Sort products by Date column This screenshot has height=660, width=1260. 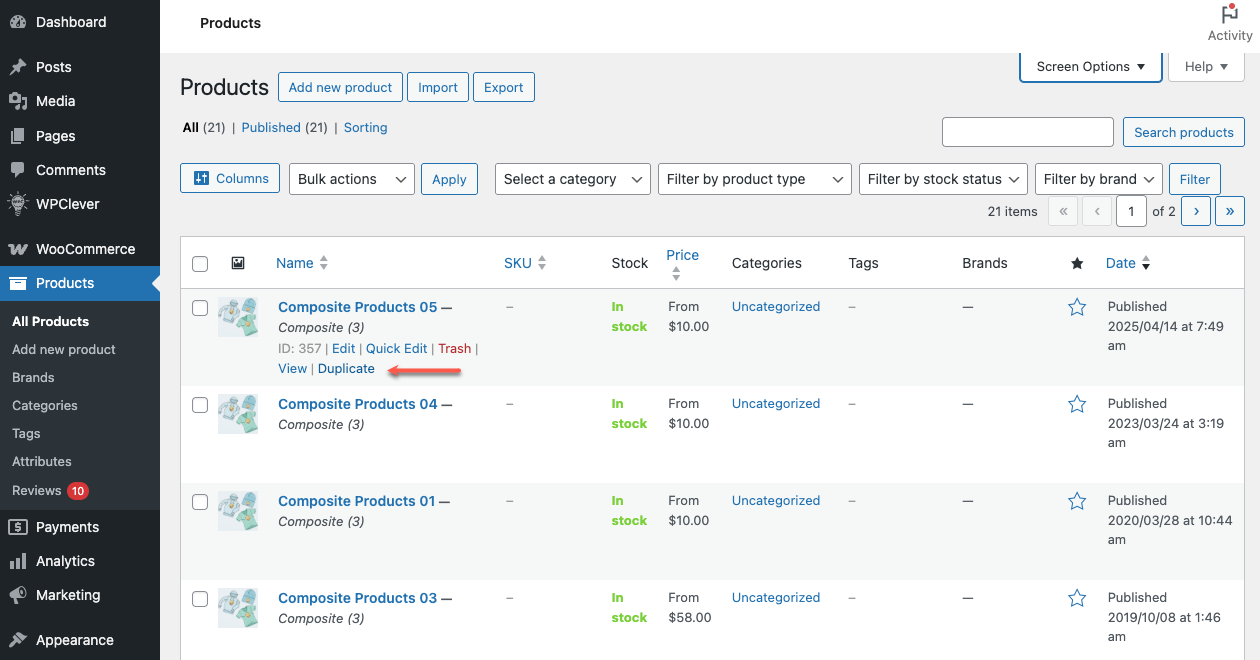point(1128,263)
